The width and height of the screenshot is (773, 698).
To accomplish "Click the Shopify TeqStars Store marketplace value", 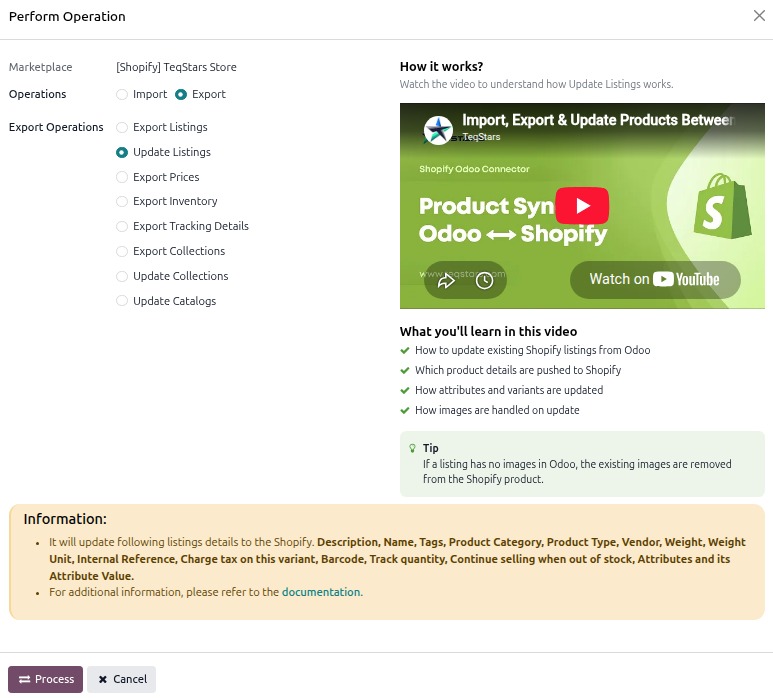I will 176,67.
